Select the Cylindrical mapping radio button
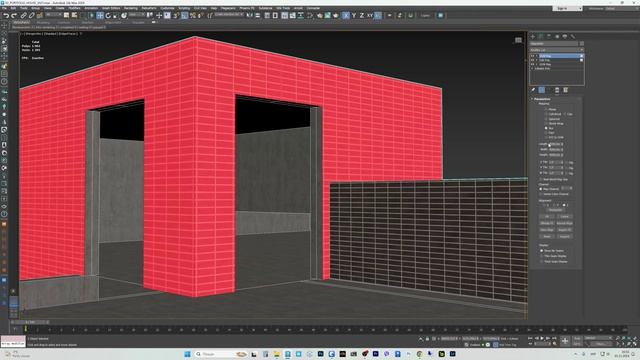Screen dimensions: 640x360 point(546,114)
